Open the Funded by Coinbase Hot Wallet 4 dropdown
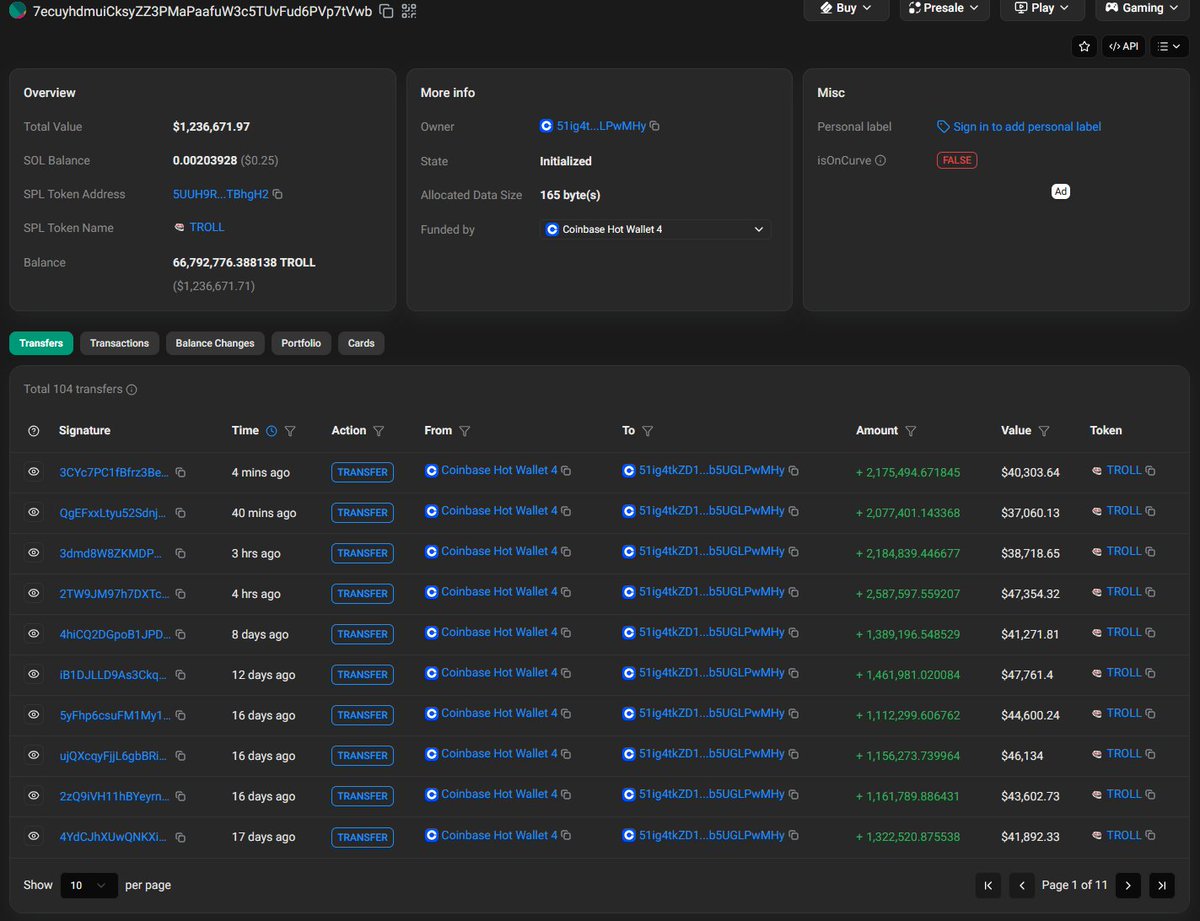 coord(655,229)
